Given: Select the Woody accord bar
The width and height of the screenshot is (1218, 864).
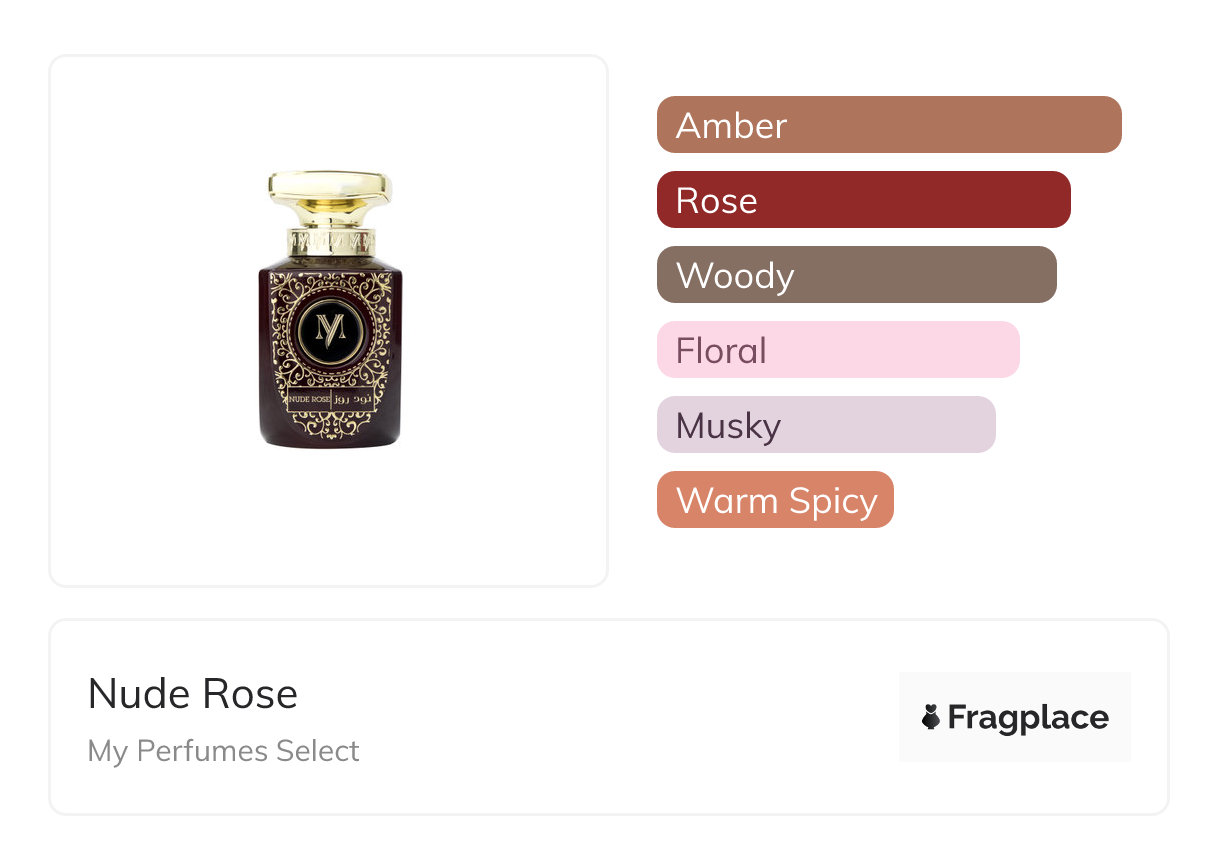Looking at the screenshot, I should pyautogui.click(x=856, y=275).
